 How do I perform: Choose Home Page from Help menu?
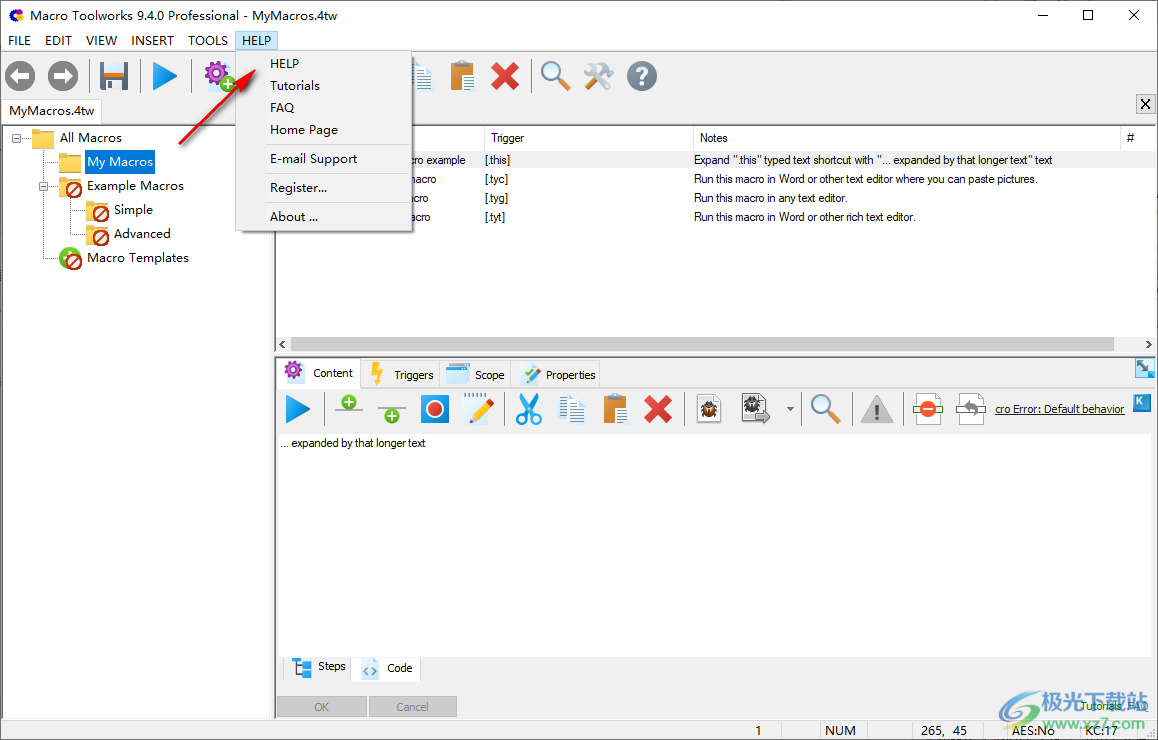(x=323, y=130)
